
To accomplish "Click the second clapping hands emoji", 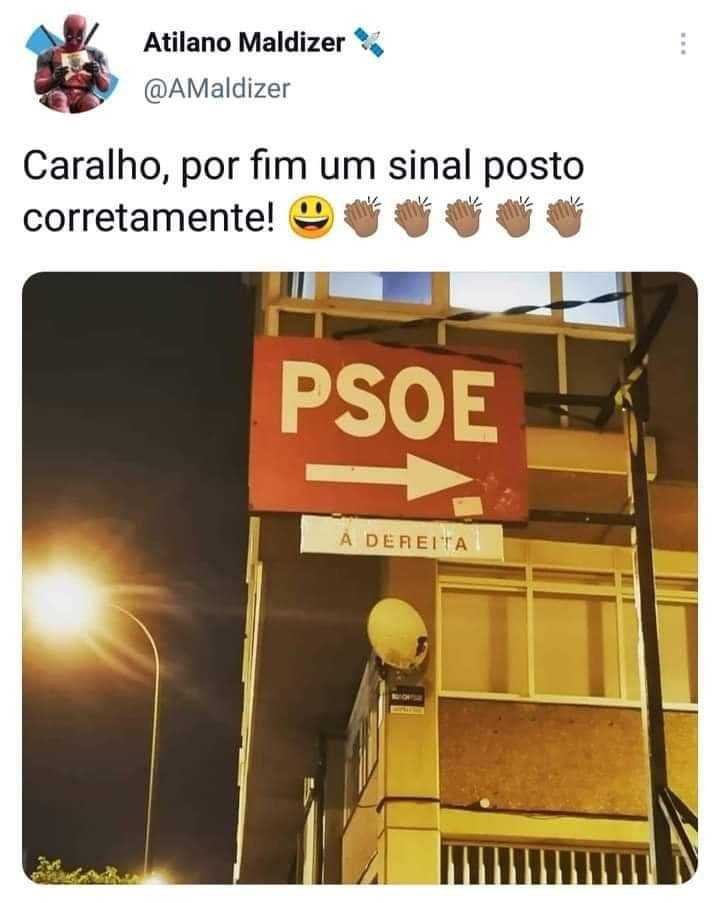I will click(x=412, y=217).
